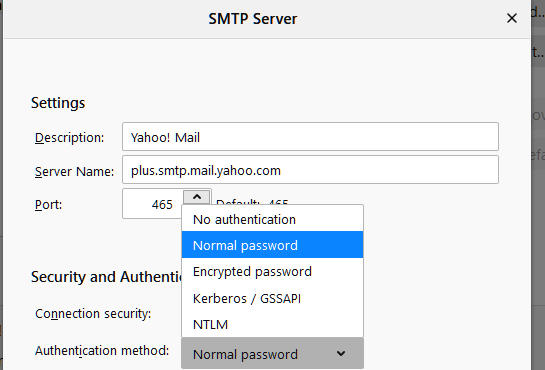The height and width of the screenshot is (370, 545).
Task: Select Normal password in the dropdown list
Action: (x=272, y=245)
